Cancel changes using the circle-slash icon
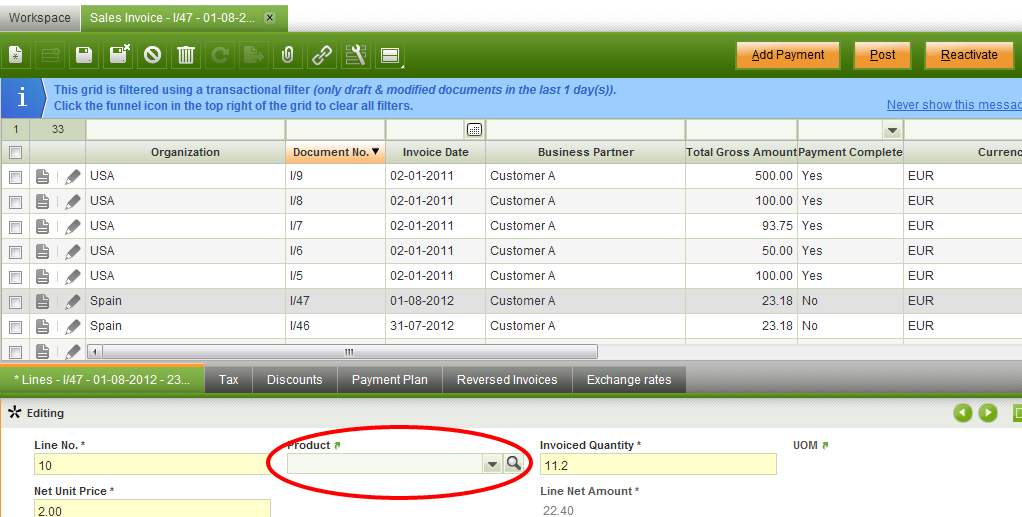1022x517 pixels. click(x=152, y=55)
